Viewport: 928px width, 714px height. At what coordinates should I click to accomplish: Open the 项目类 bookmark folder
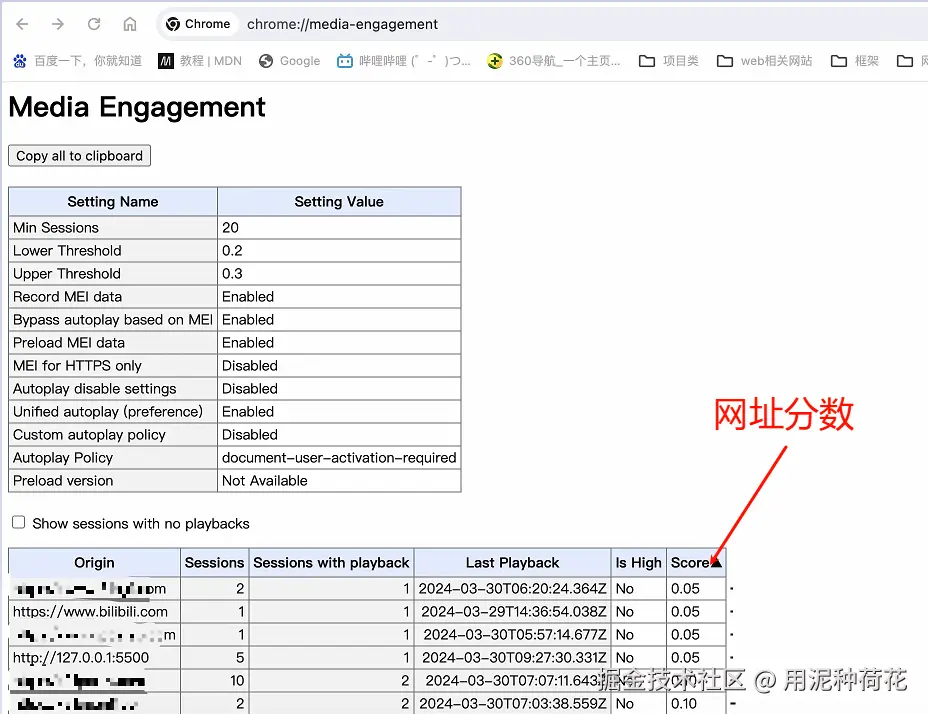click(669, 60)
